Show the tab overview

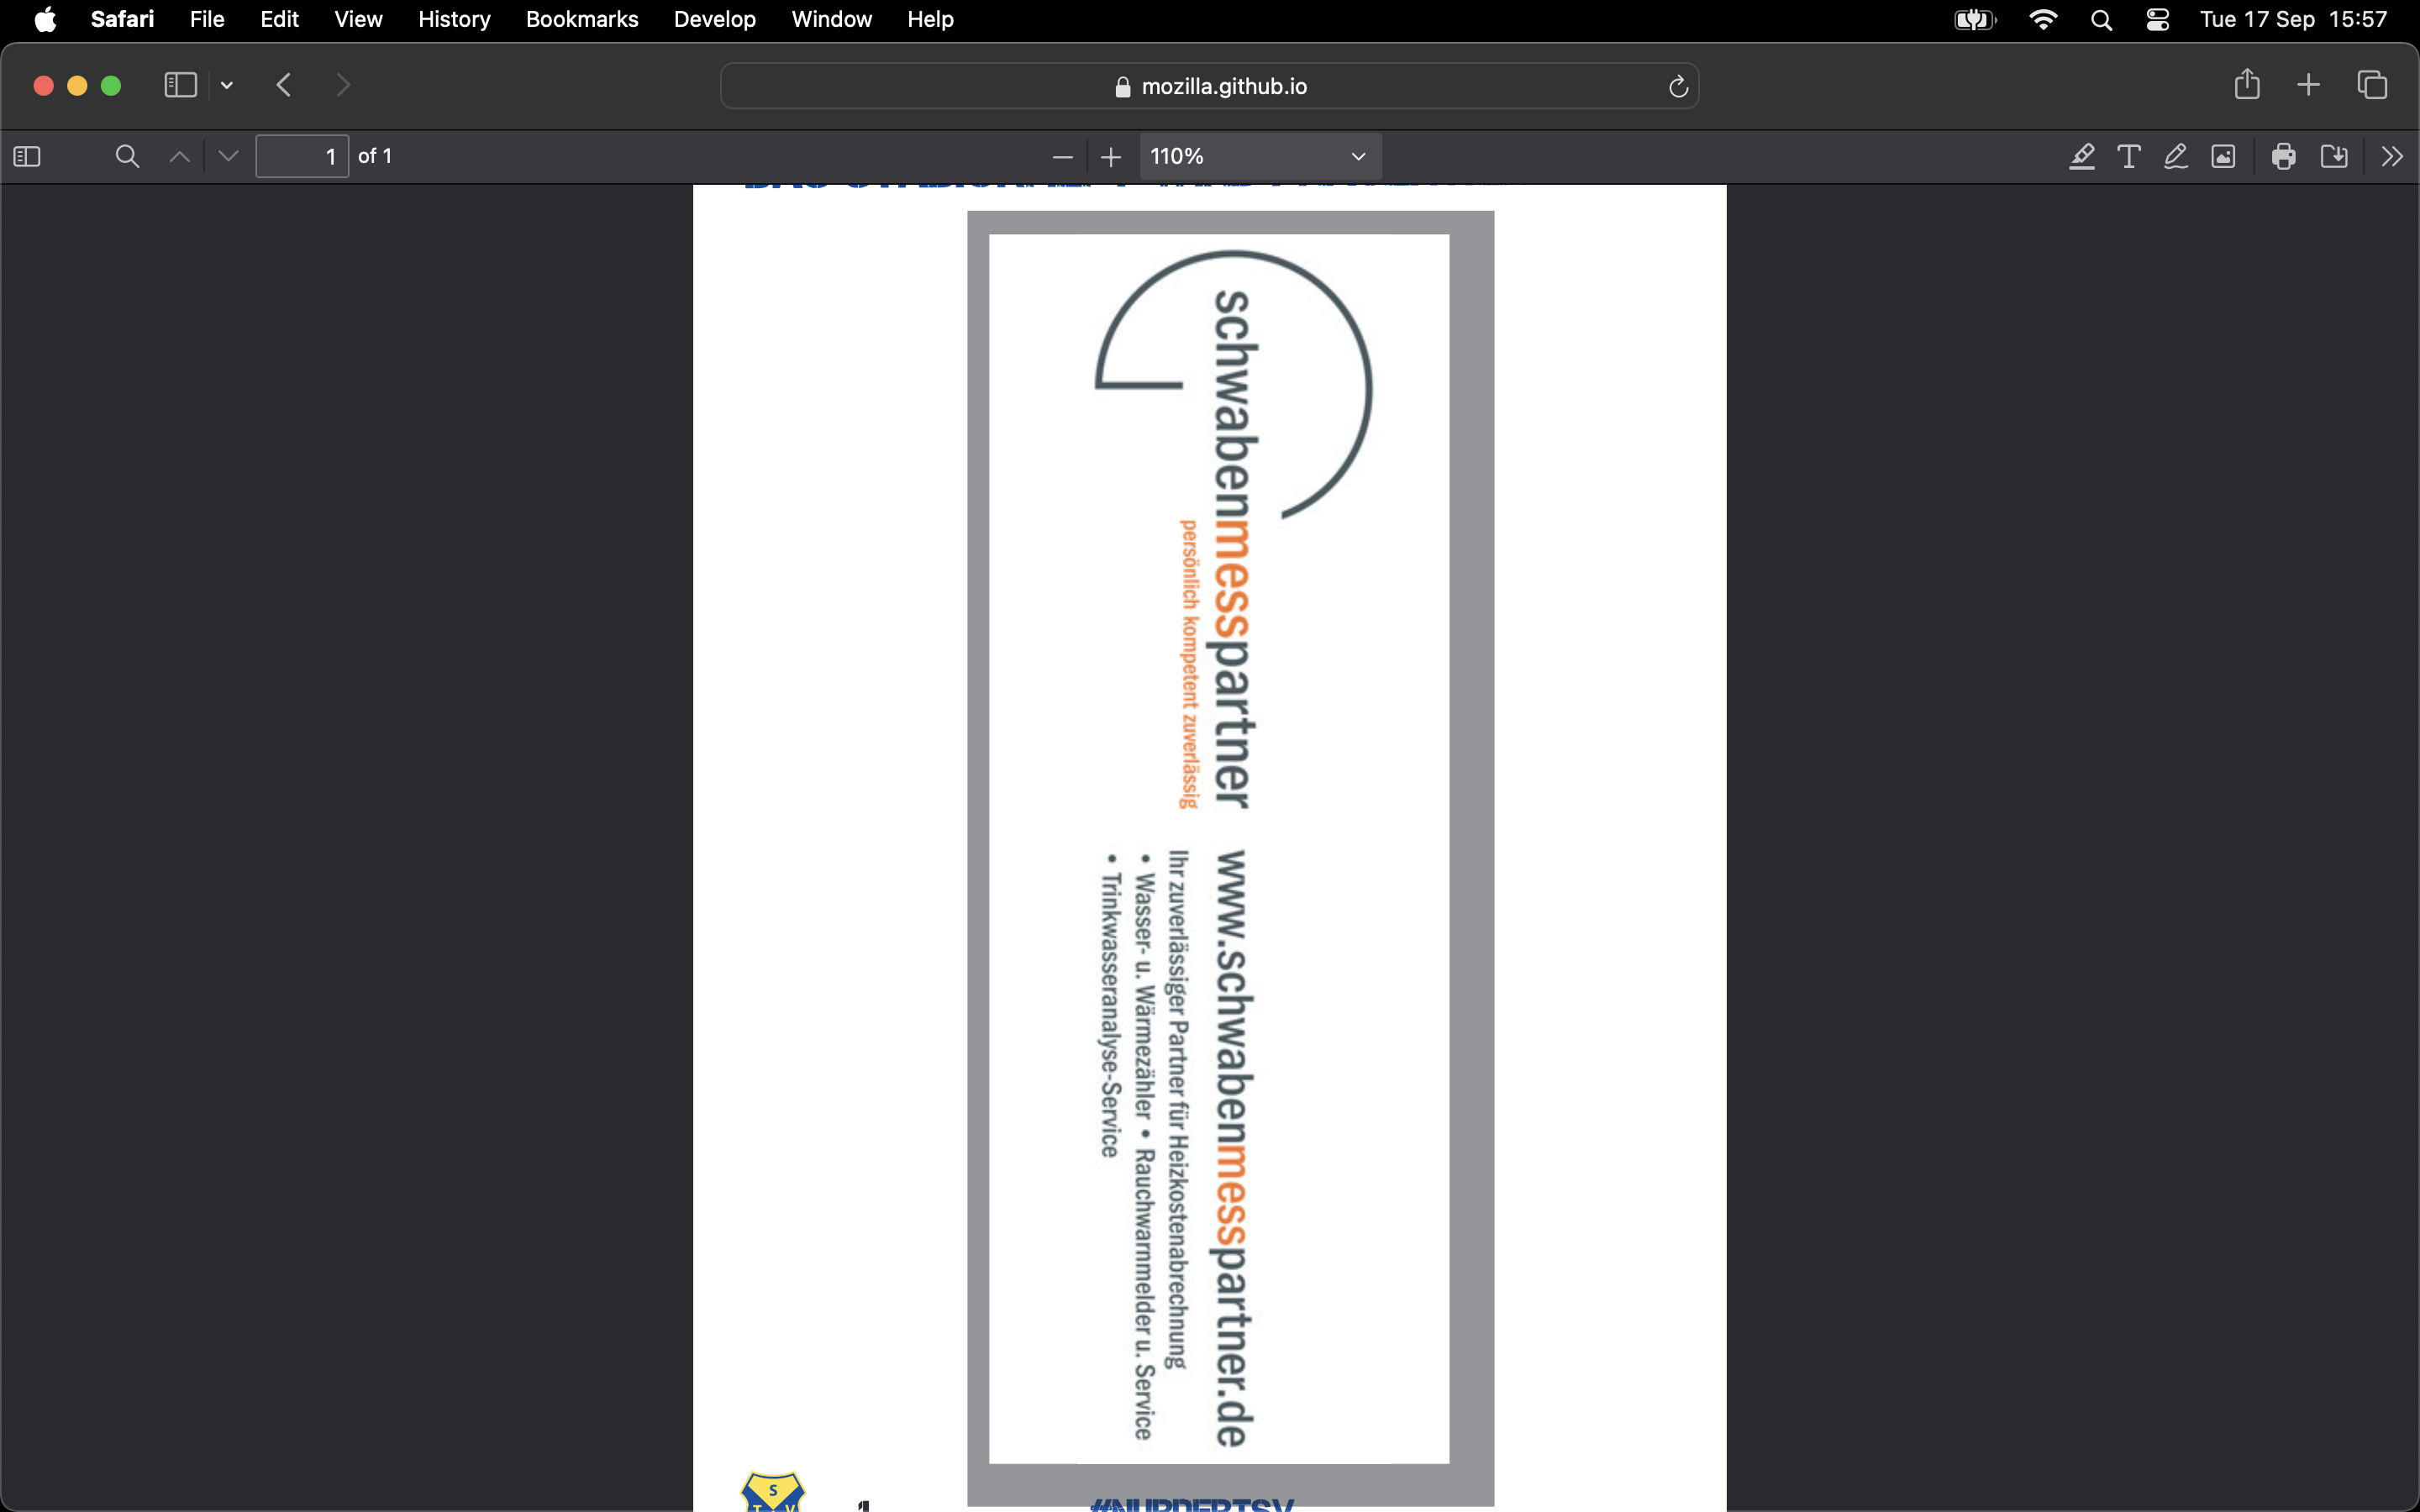(x=2372, y=85)
